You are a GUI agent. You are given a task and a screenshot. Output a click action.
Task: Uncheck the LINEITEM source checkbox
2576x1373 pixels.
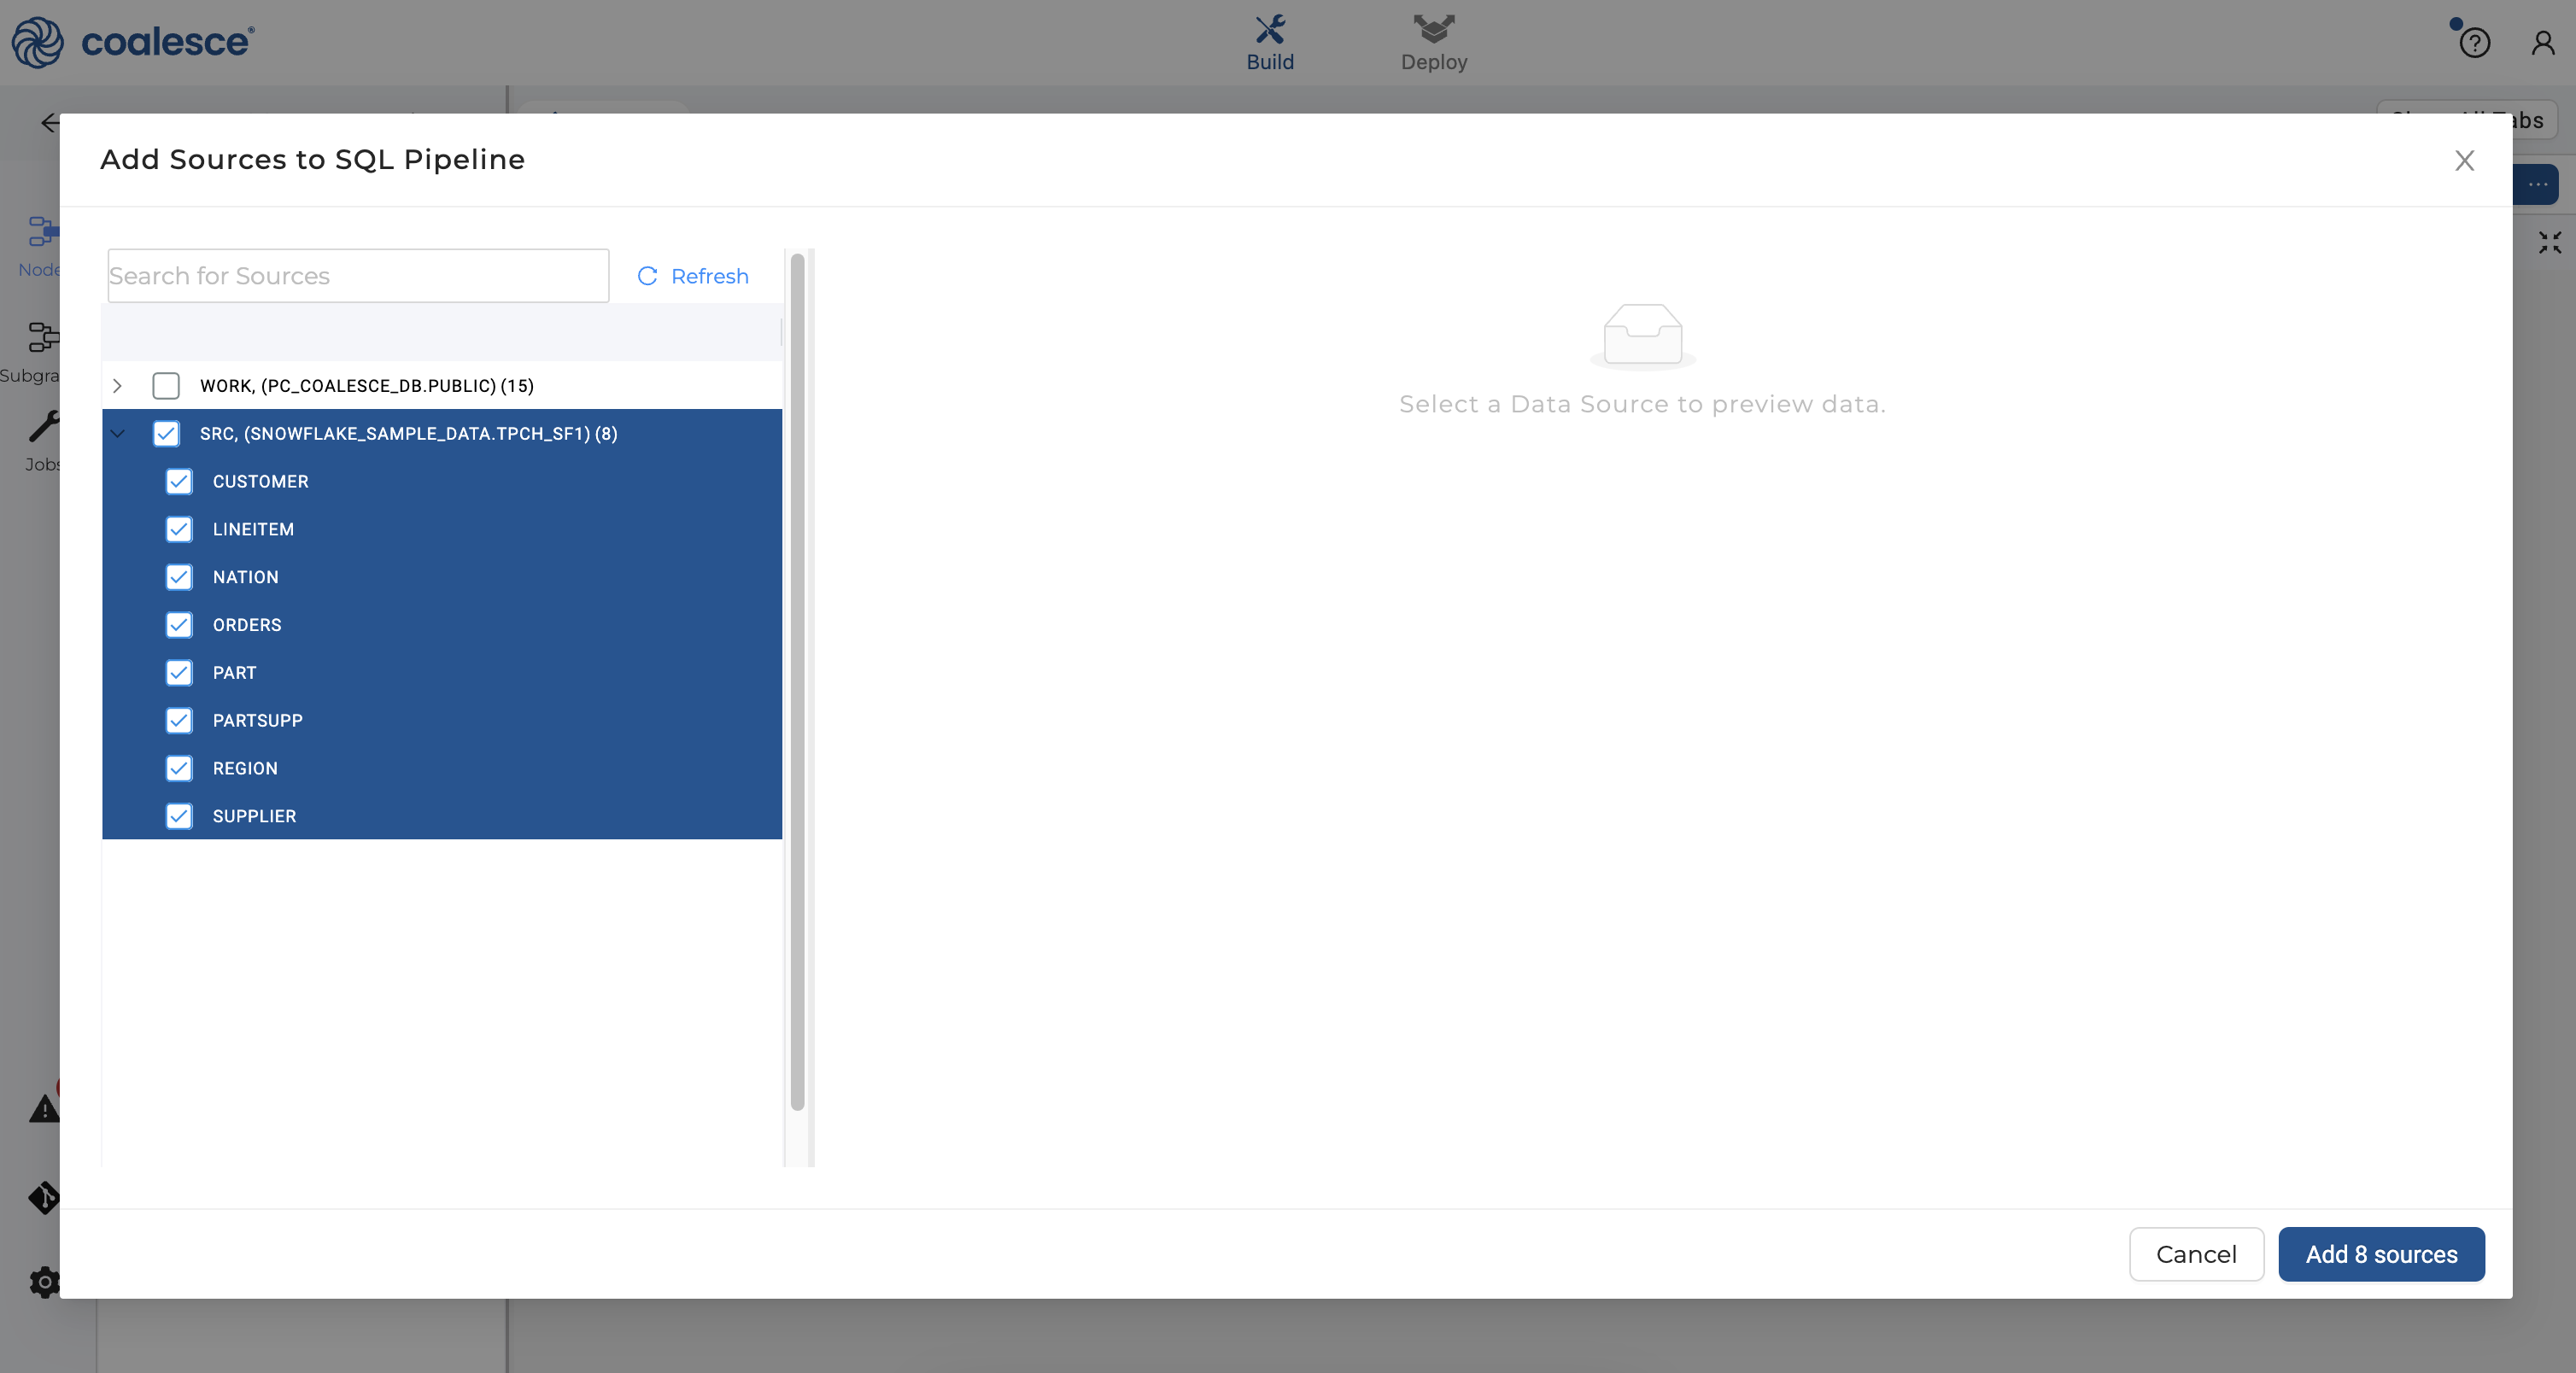click(x=179, y=530)
